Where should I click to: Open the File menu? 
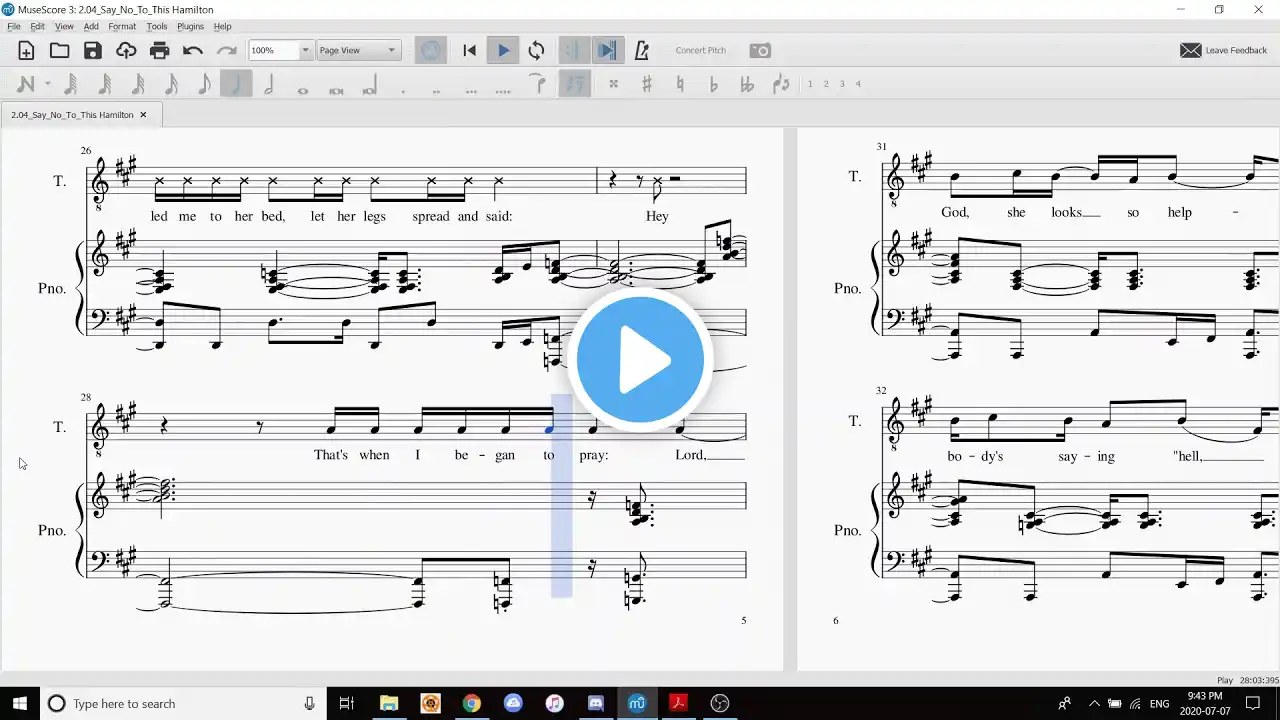(14, 27)
